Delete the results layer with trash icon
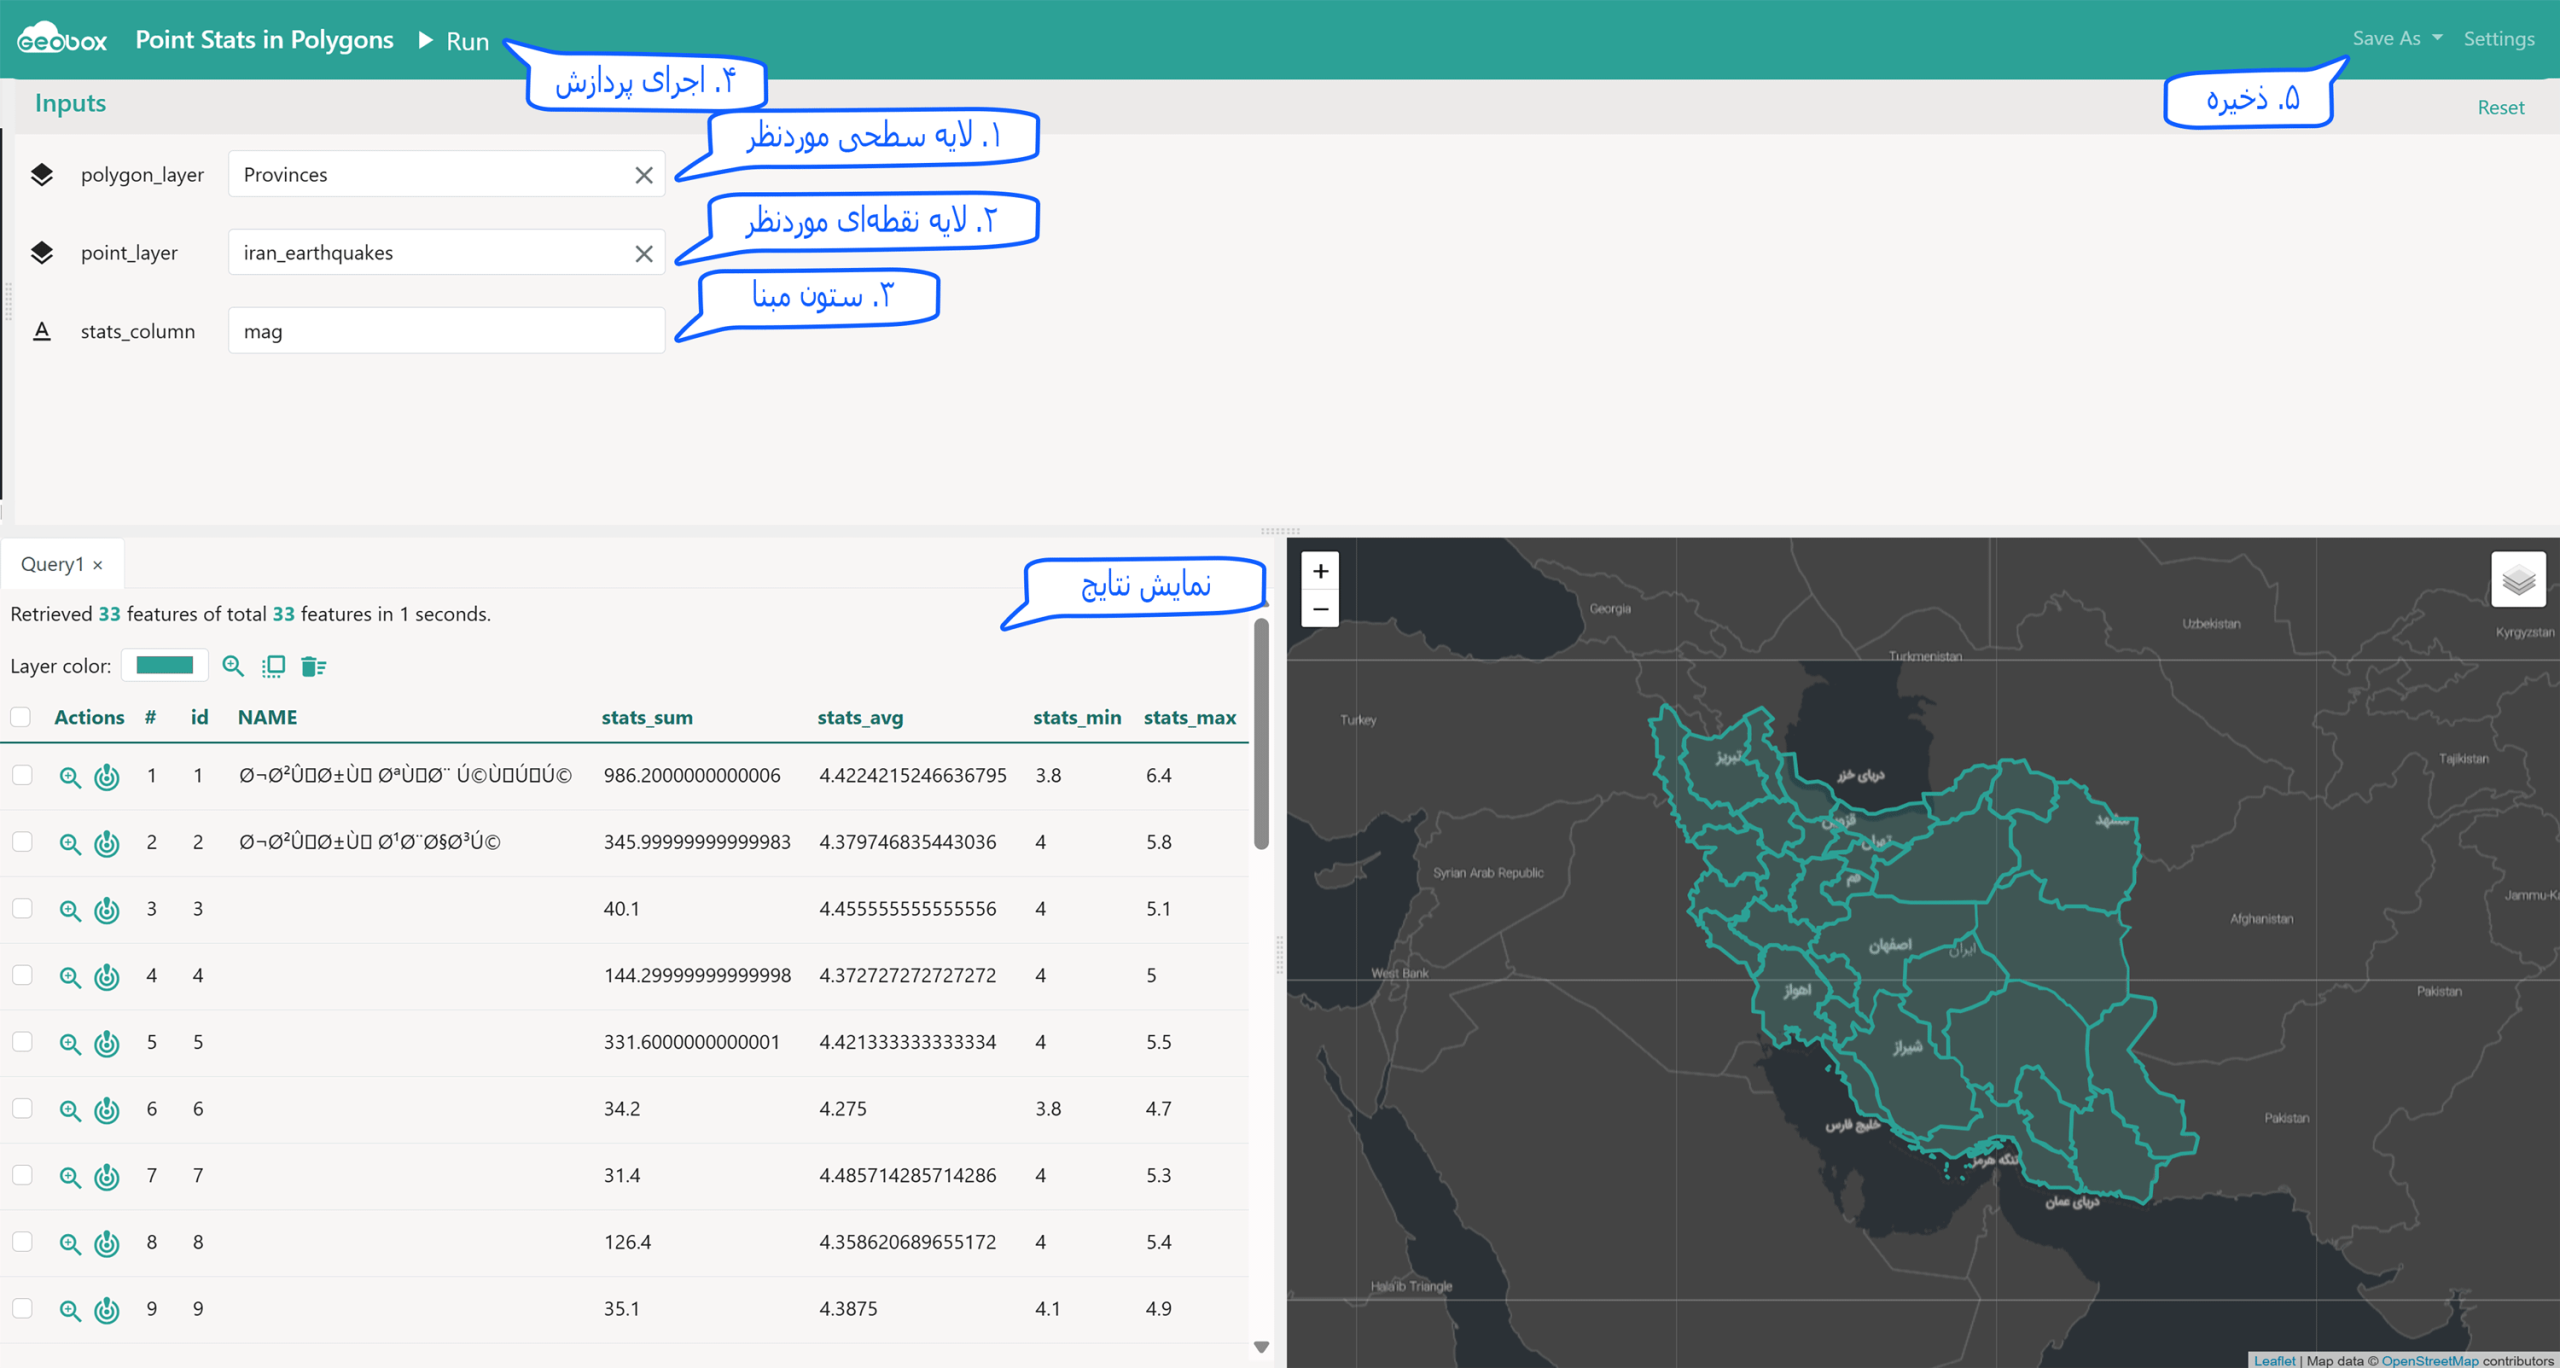This screenshot has width=2560, height=1368. click(x=313, y=666)
